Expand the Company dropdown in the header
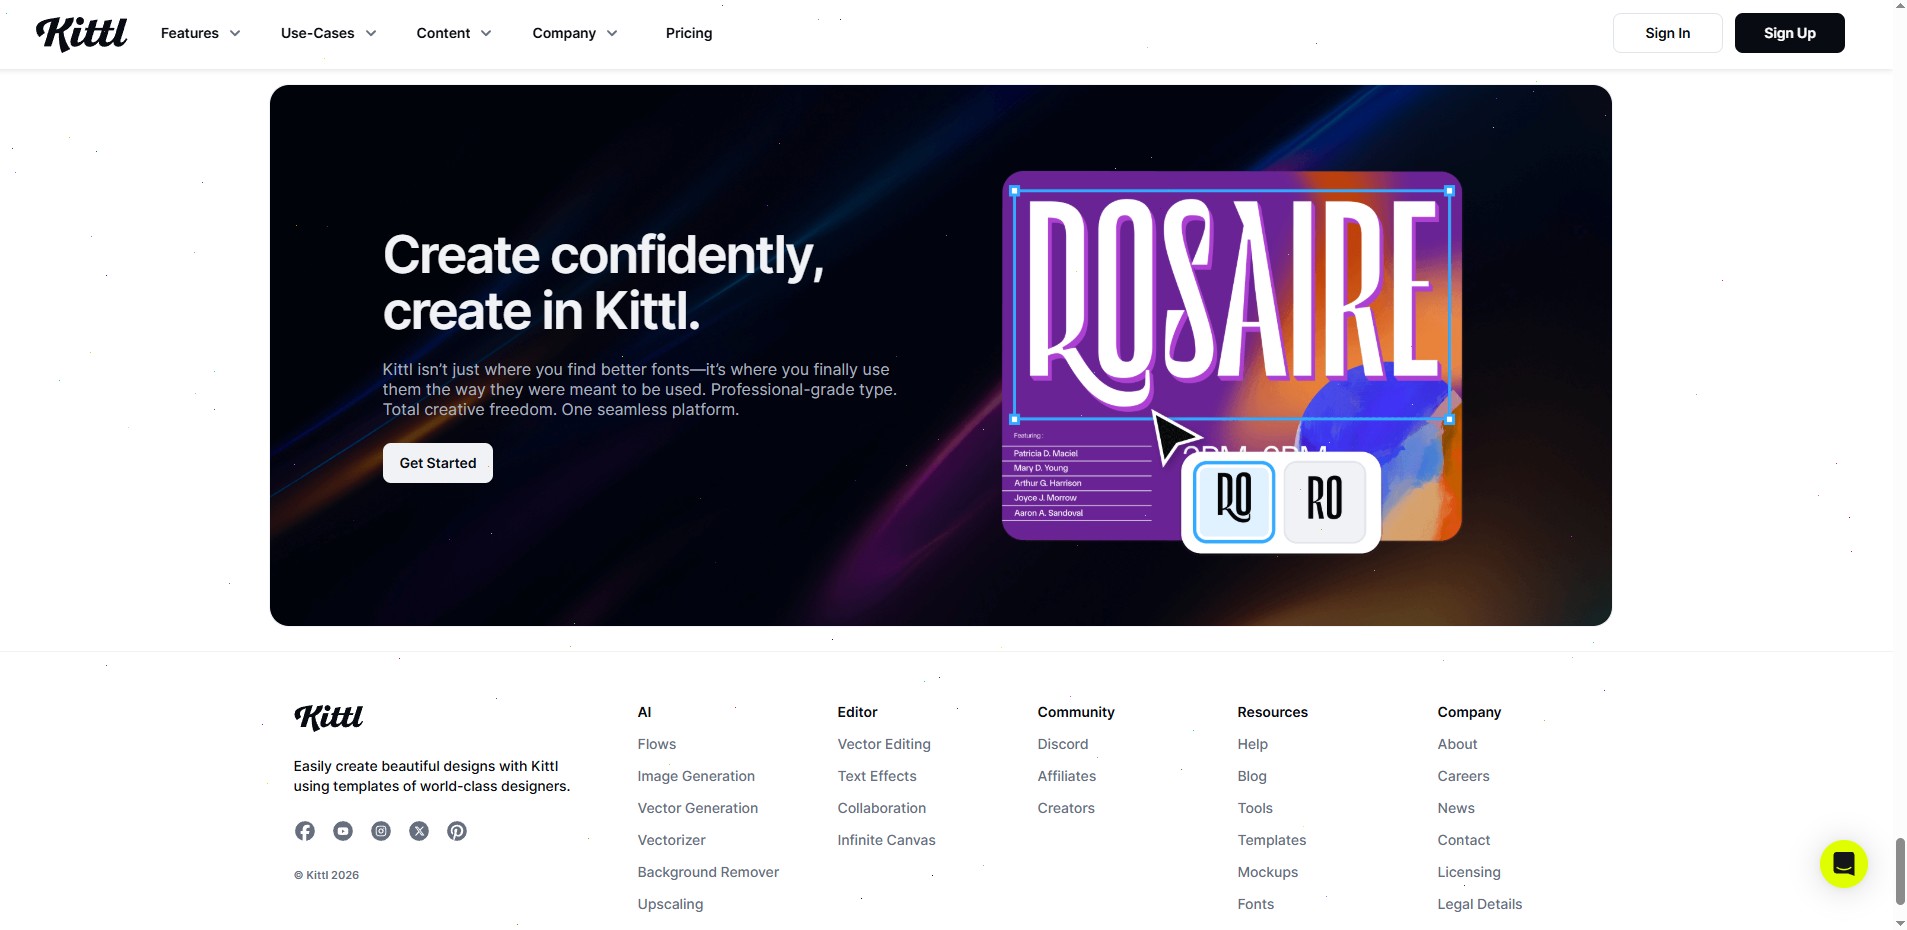Viewport: 1907px width, 930px height. tap(575, 33)
